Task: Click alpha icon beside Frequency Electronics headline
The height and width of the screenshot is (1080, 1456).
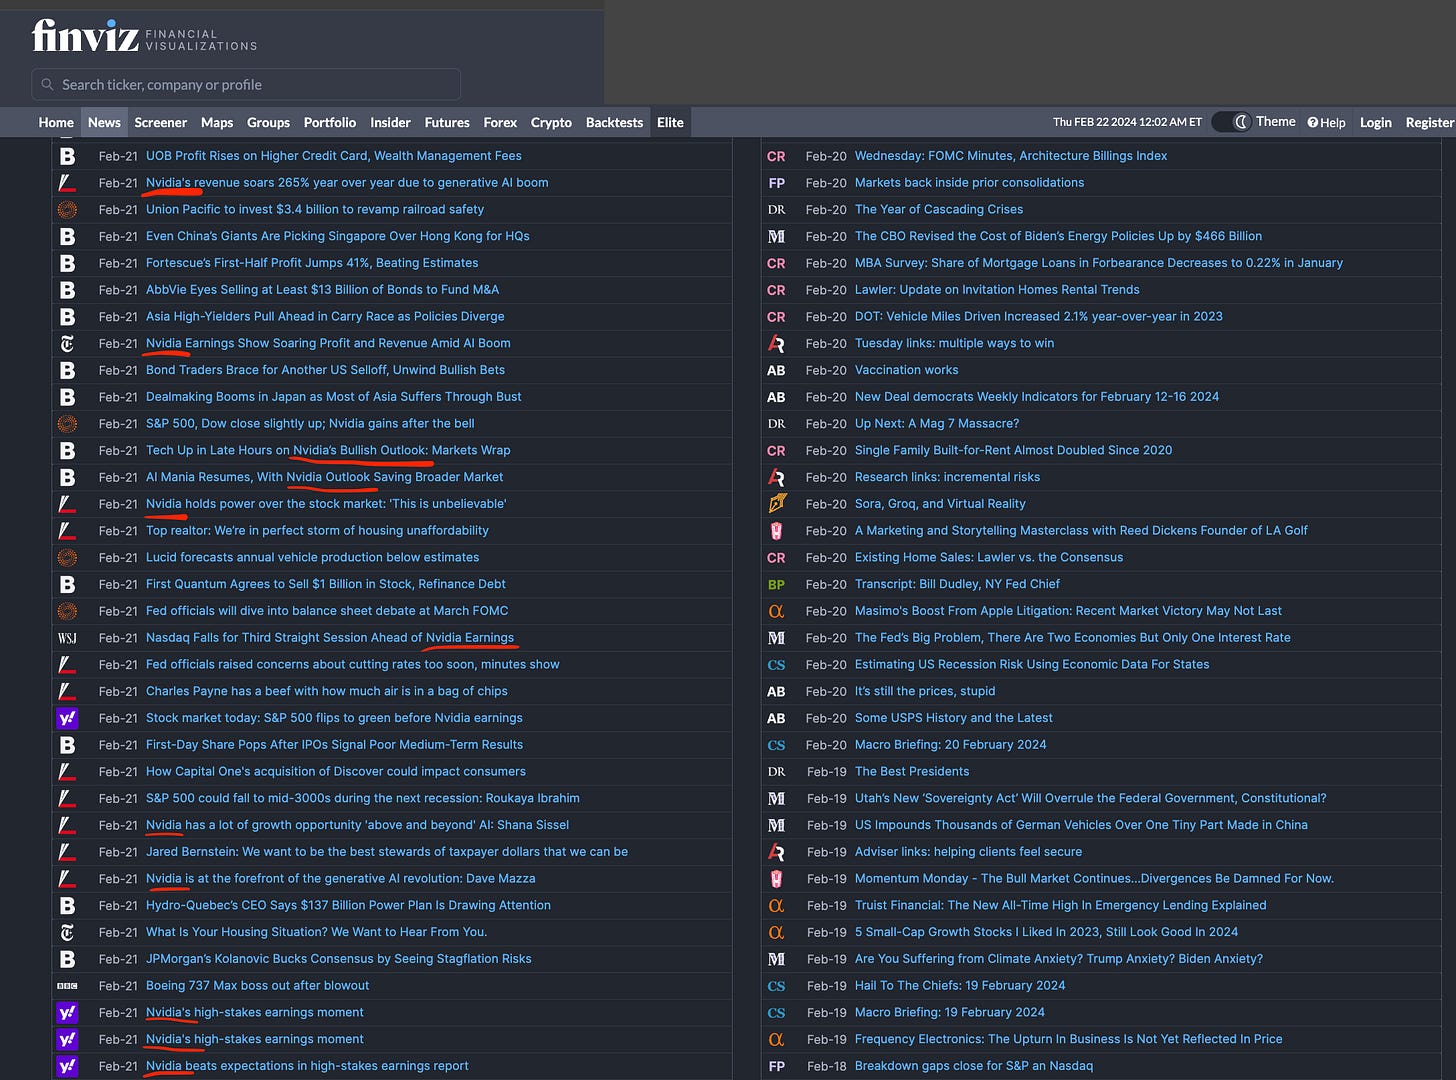Action: pyautogui.click(x=776, y=1039)
